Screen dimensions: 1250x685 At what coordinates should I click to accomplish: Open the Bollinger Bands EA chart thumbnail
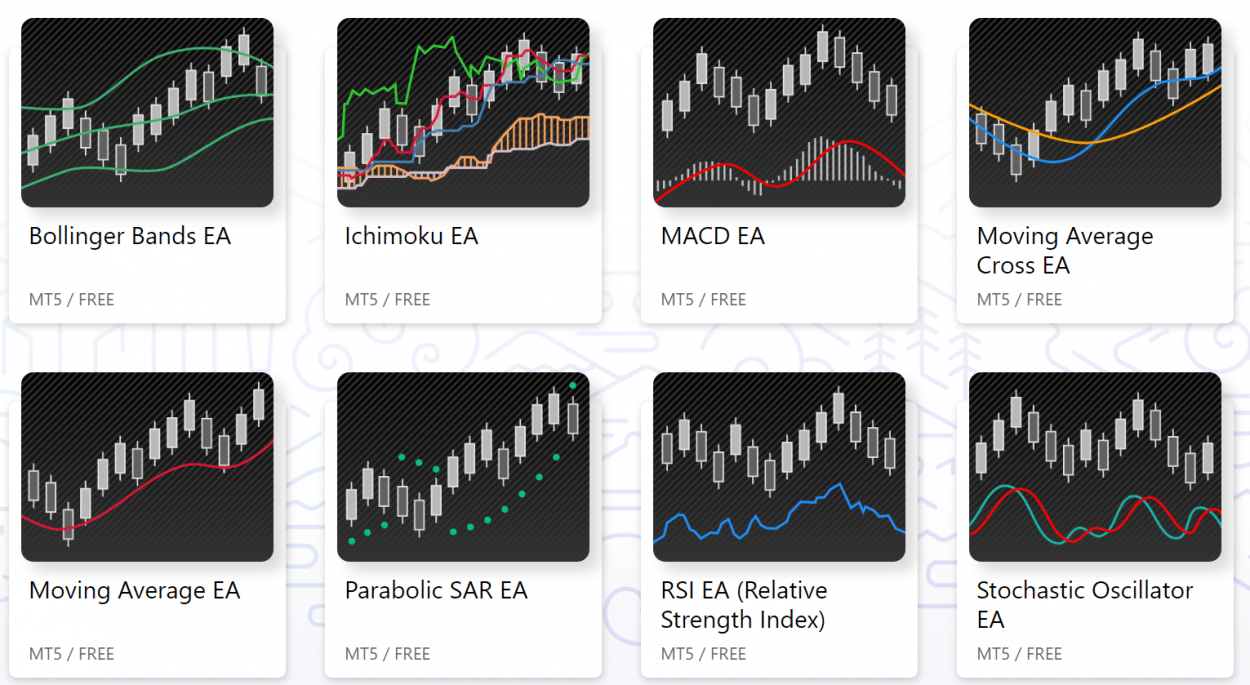tap(147, 113)
